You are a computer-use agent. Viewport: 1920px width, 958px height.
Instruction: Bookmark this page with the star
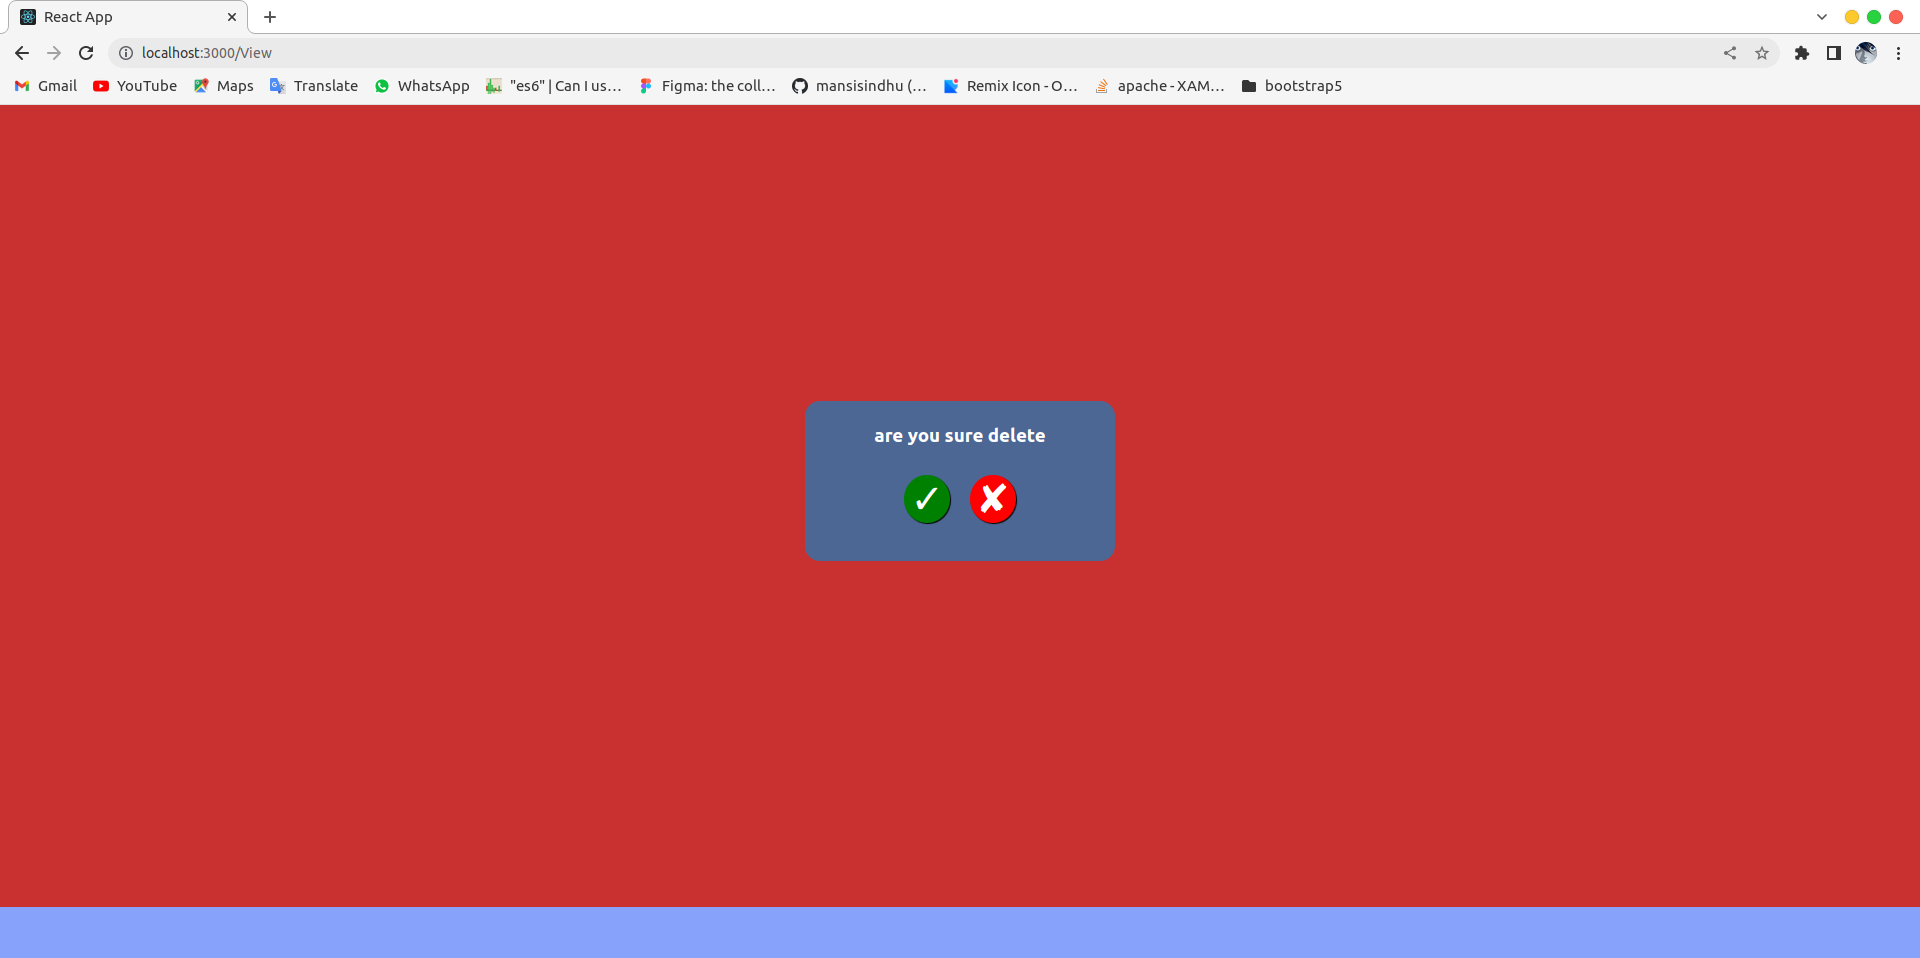1762,53
